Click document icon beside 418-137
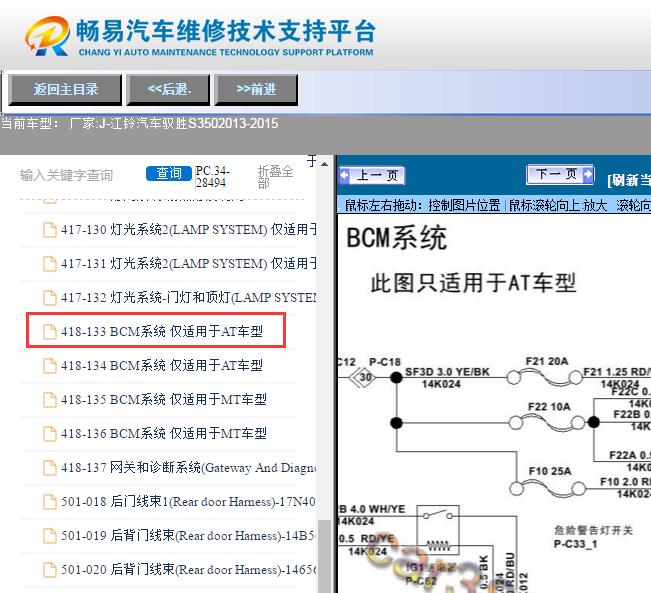This screenshot has width=651, height=593. coord(50,468)
